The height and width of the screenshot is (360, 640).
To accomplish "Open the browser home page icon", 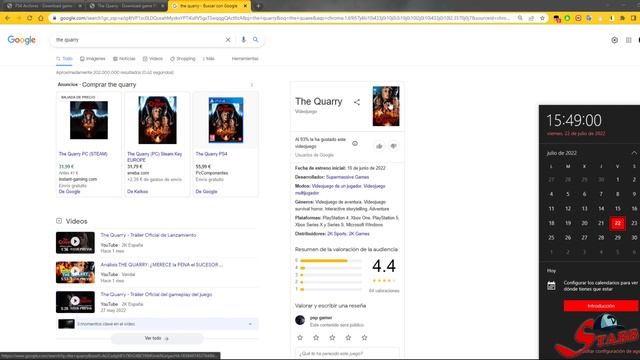I will (x=40, y=18).
